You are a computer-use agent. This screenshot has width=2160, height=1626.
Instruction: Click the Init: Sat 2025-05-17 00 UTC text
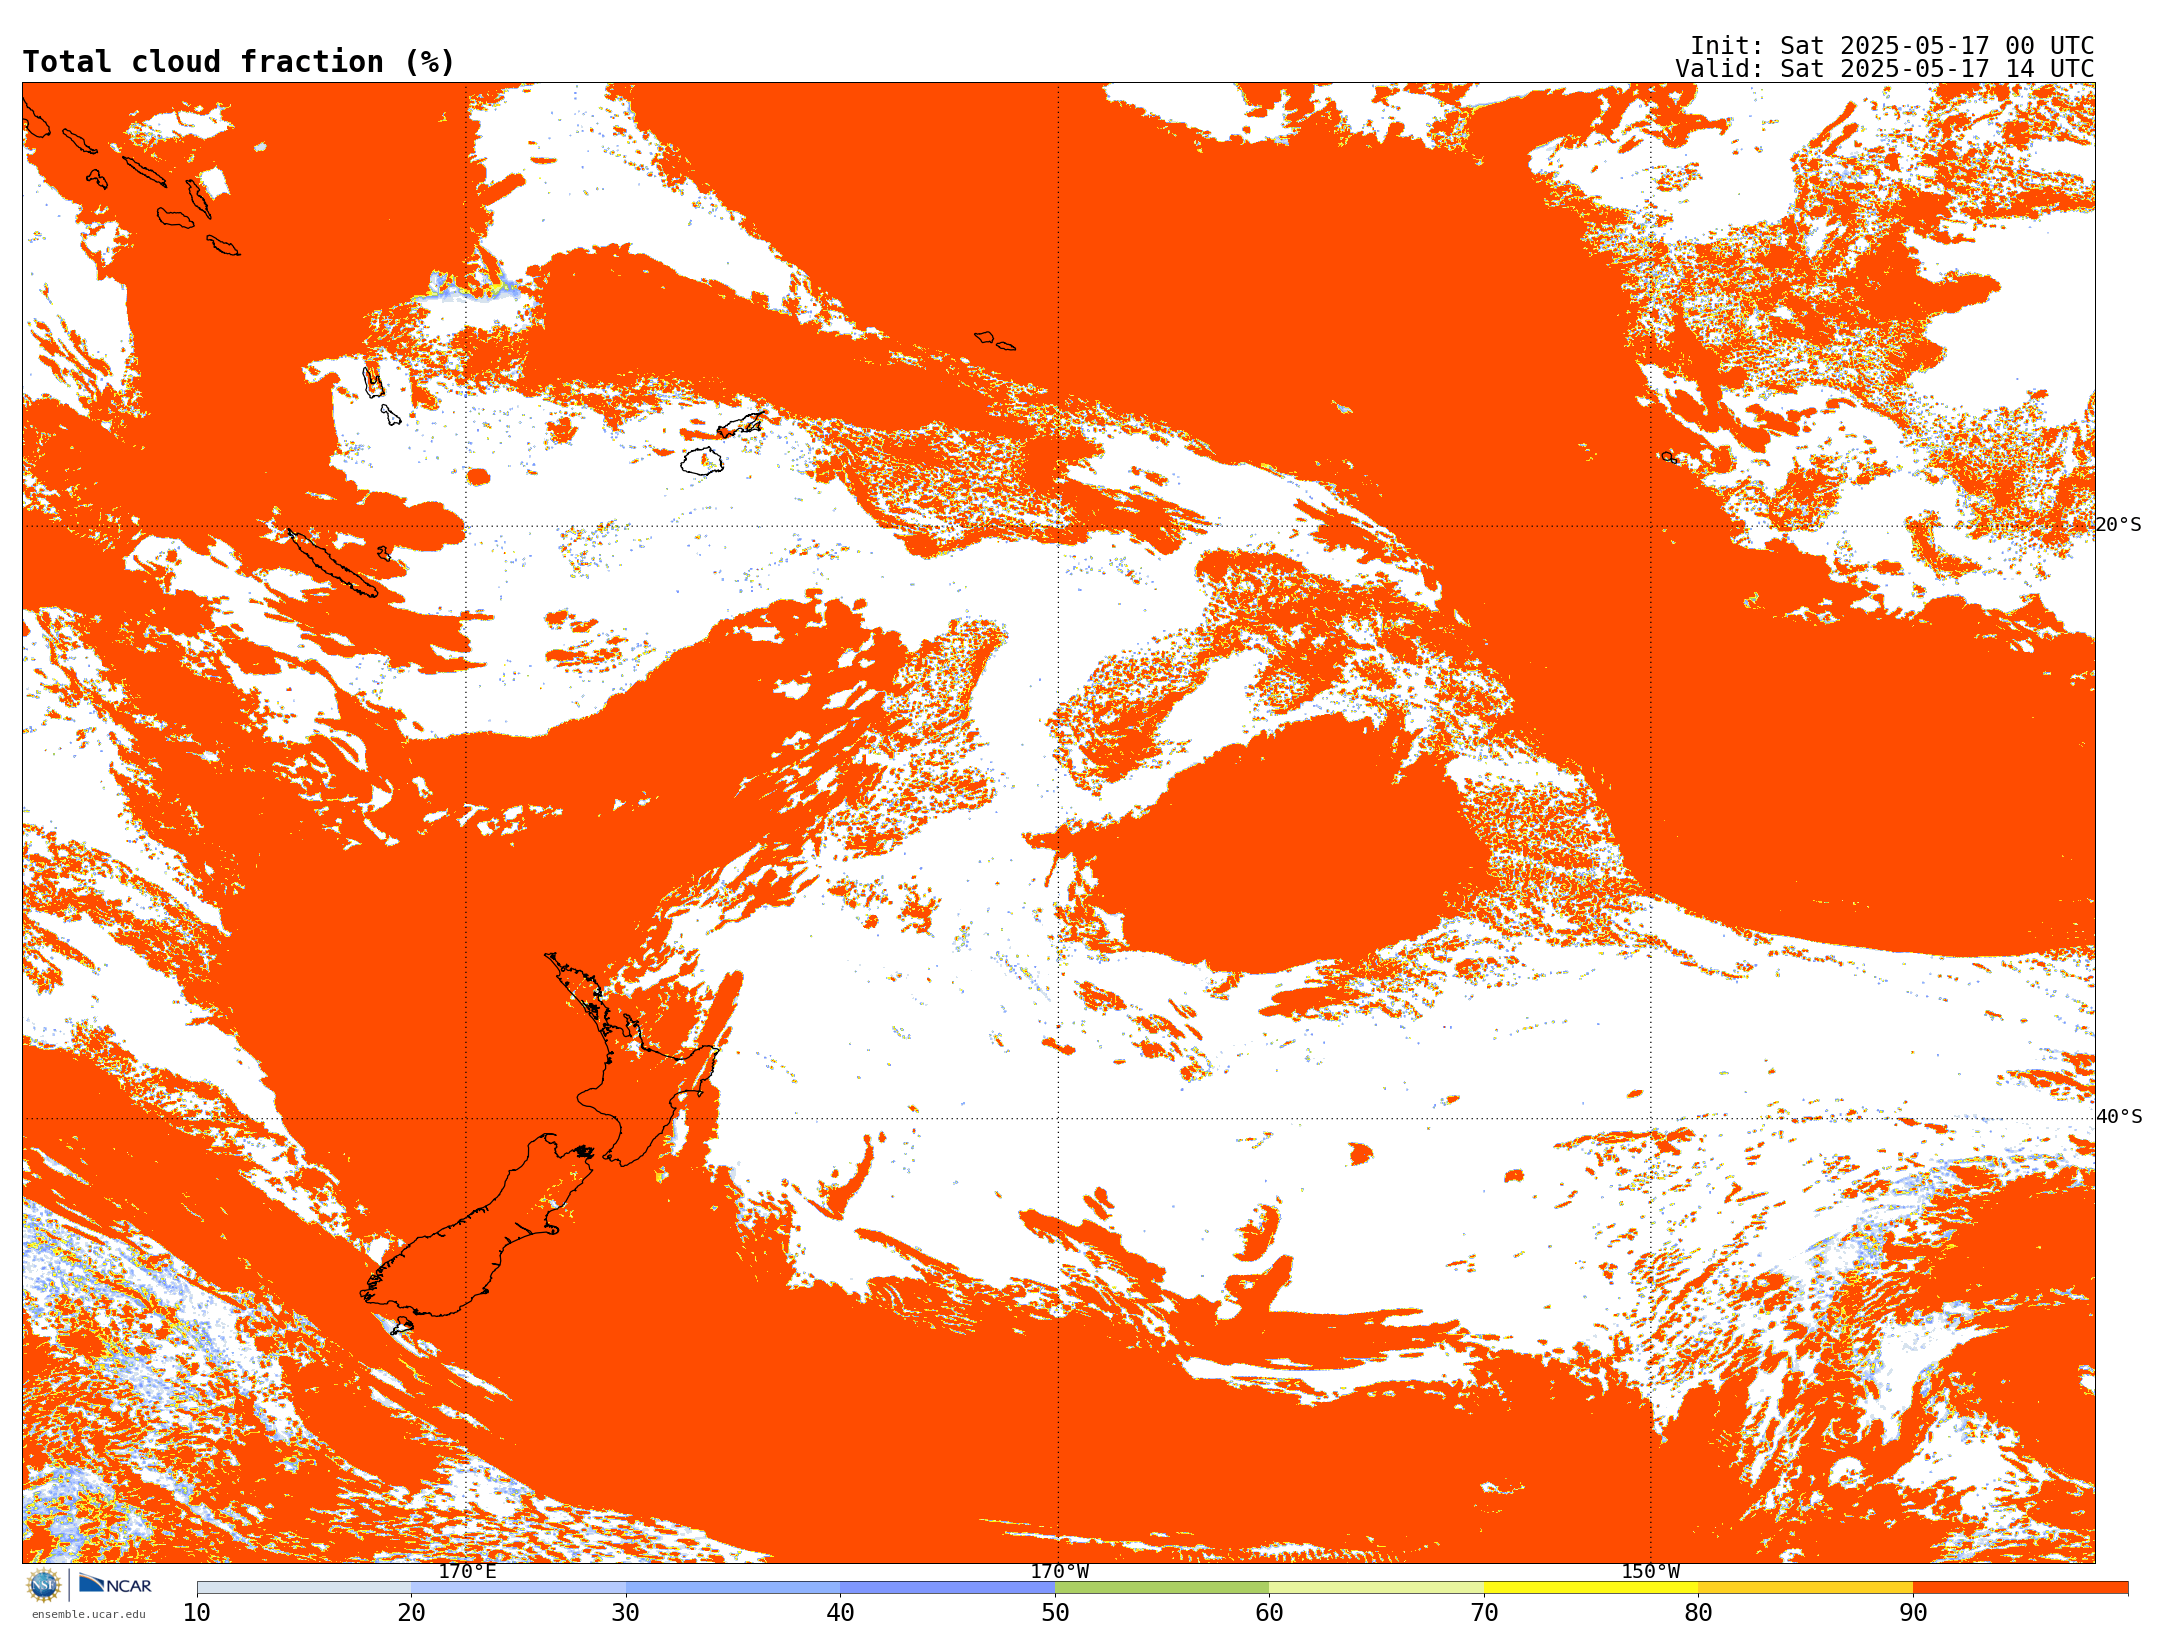(1892, 46)
